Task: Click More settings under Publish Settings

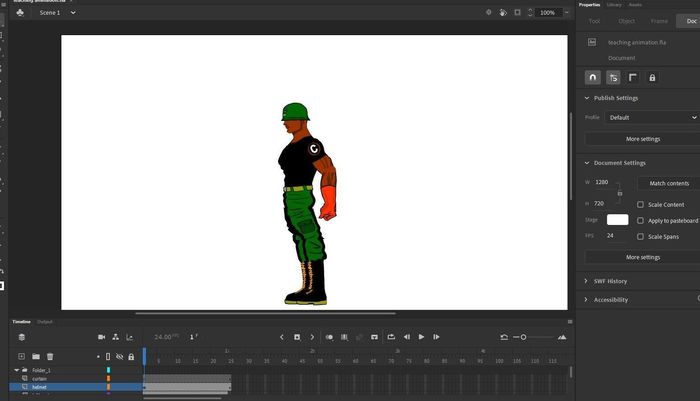Action: pos(643,139)
